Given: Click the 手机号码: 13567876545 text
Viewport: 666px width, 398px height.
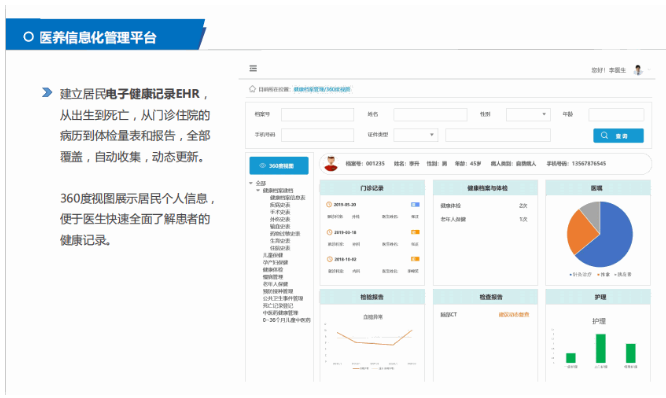Looking at the screenshot, I should 576,164.
